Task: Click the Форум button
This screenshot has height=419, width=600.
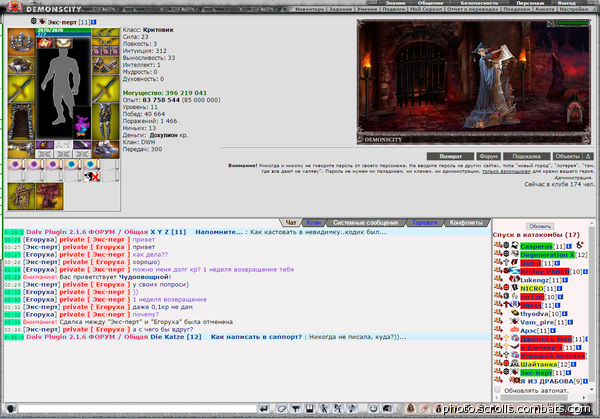Action: pos(488,156)
